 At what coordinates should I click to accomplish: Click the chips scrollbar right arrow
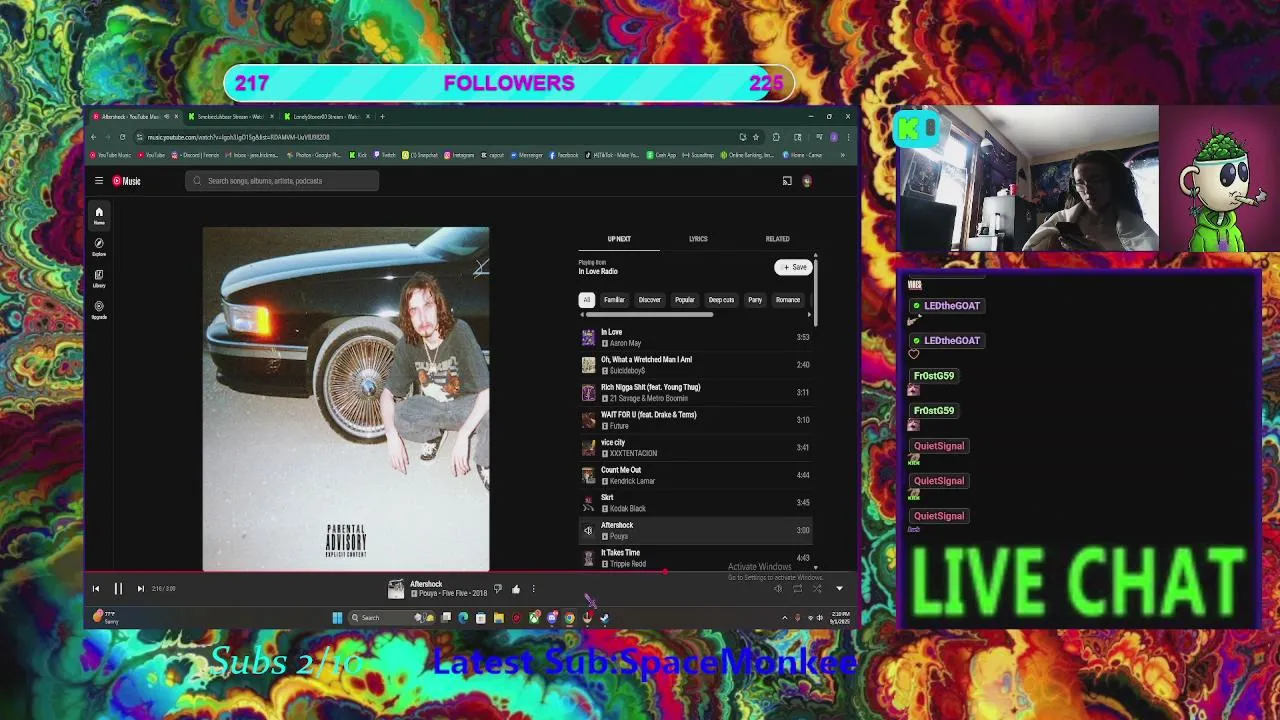click(x=809, y=315)
